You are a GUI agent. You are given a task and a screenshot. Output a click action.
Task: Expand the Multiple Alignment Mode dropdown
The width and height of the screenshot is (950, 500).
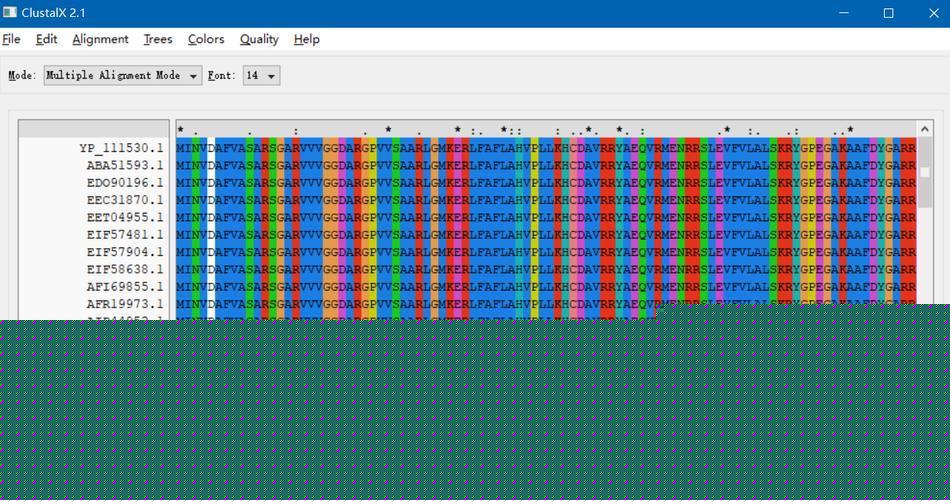(122, 76)
